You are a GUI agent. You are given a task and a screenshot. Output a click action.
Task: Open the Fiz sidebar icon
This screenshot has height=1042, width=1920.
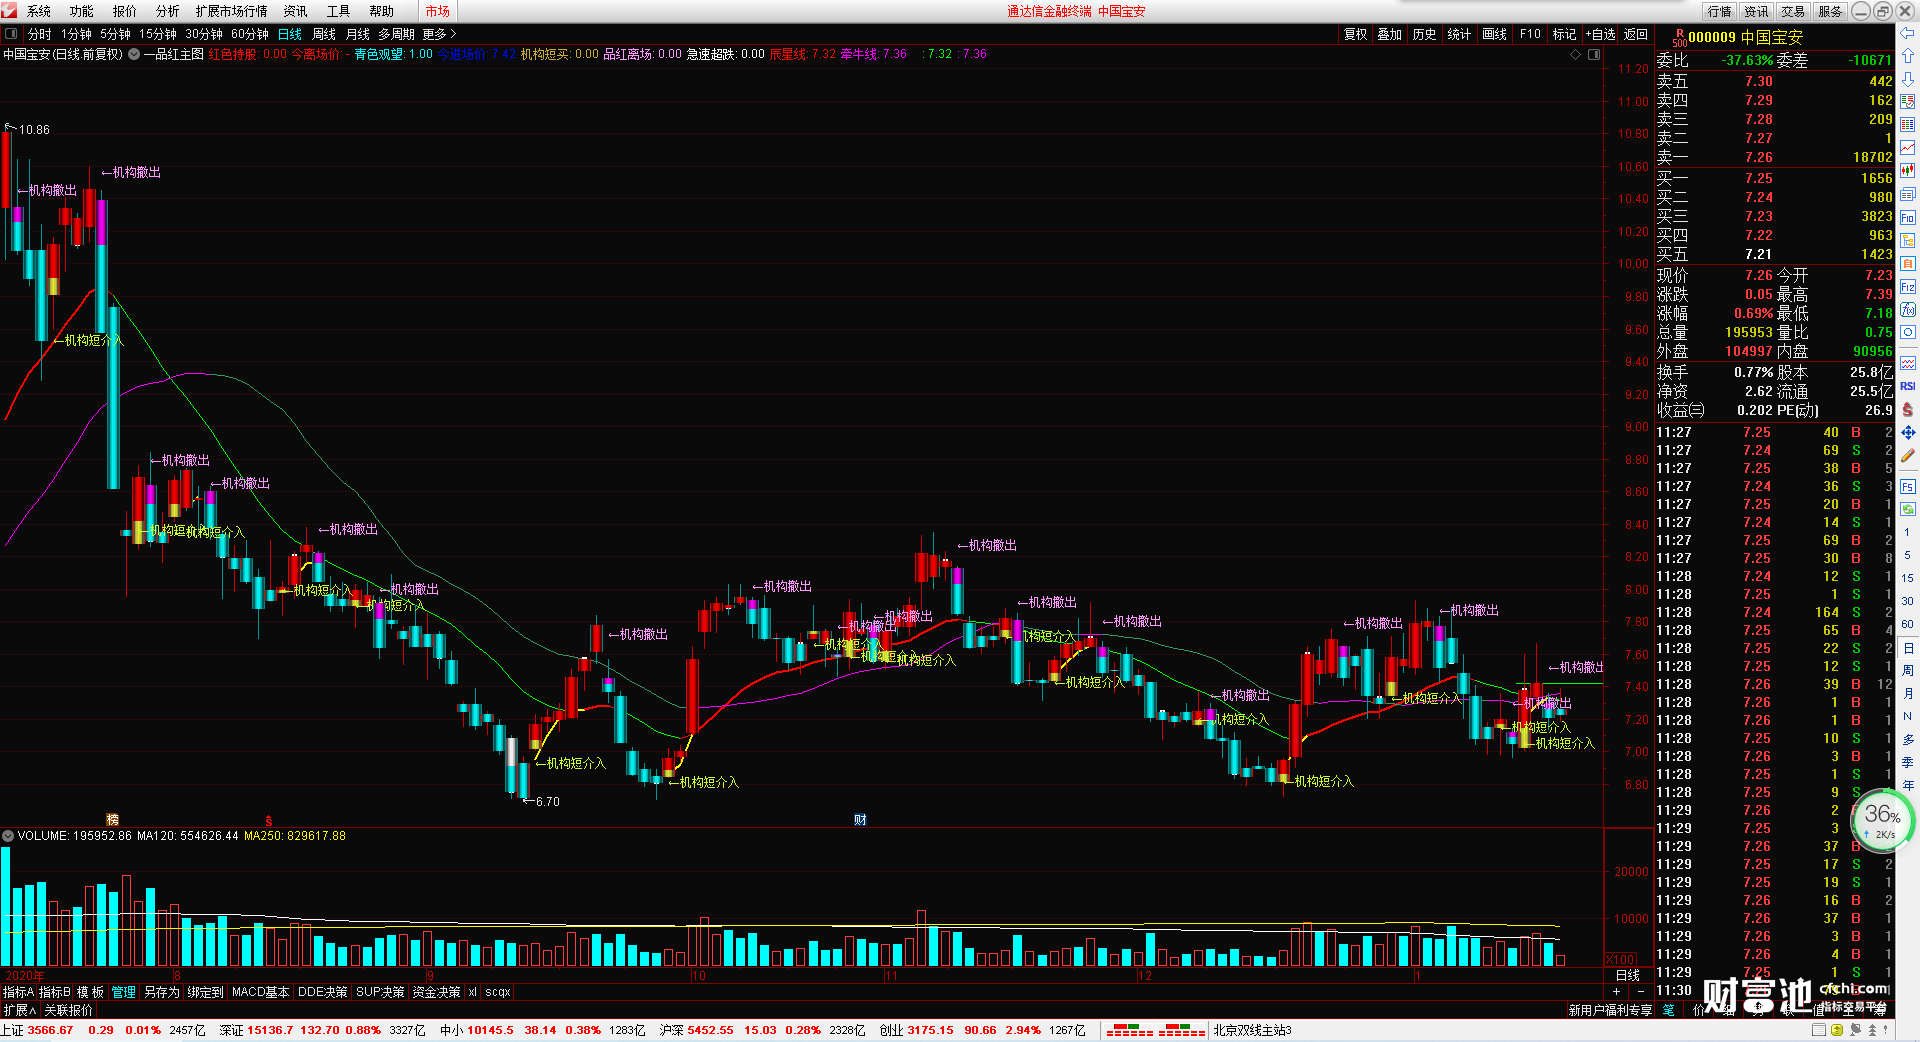[x=1908, y=287]
